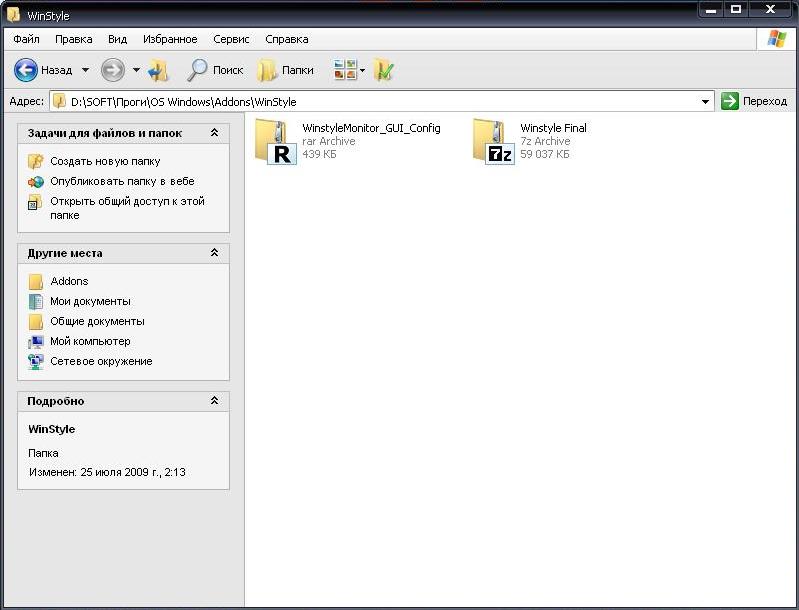Image resolution: width=799 pixels, height=610 pixels.
Task: Maximize the WinStyle window
Action: [x=736, y=10]
